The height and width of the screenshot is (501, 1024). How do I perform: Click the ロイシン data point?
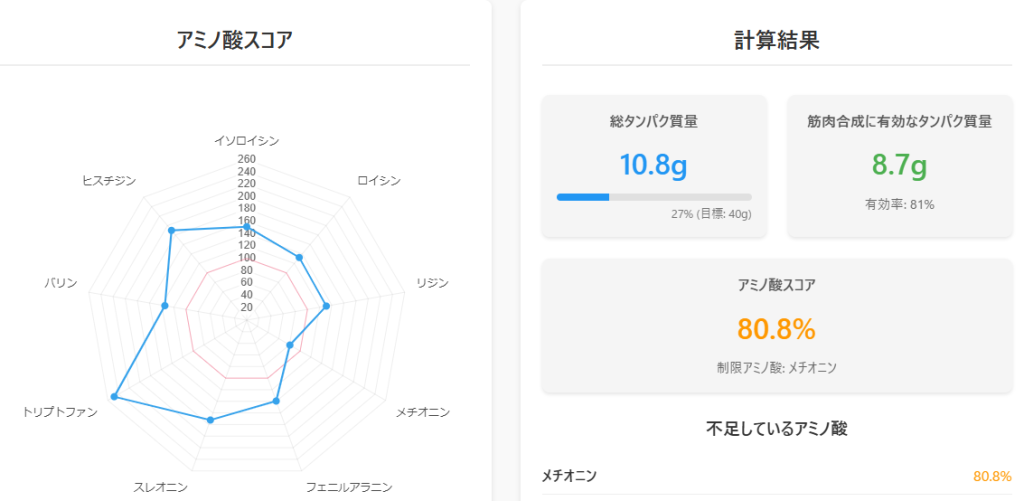[x=300, y=258]
